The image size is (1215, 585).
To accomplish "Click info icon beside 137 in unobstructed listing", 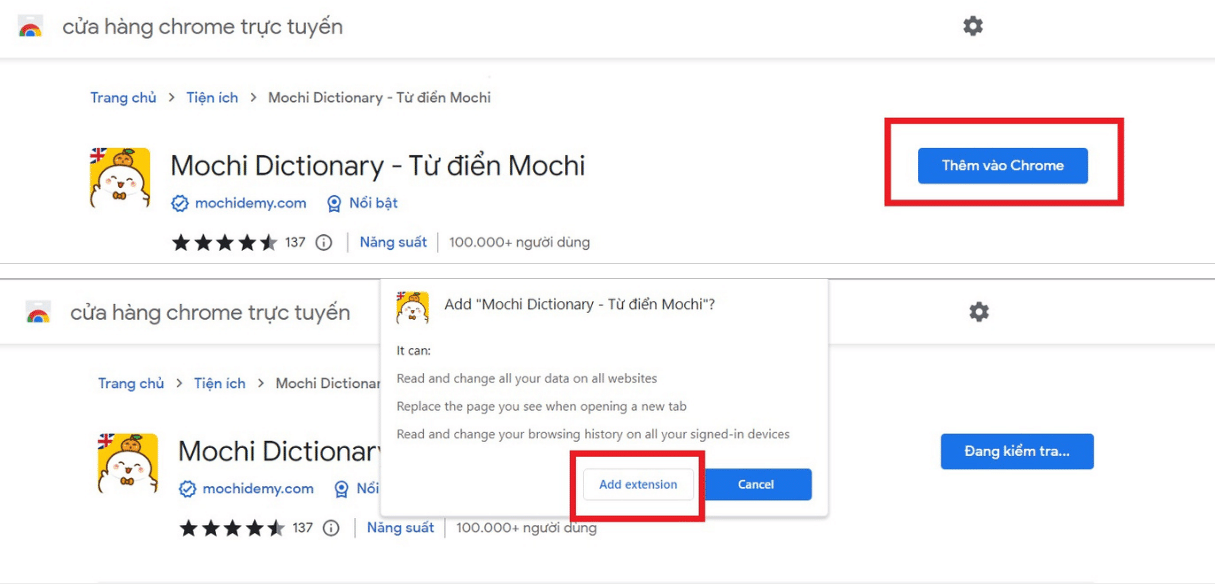I will point(323,242).
